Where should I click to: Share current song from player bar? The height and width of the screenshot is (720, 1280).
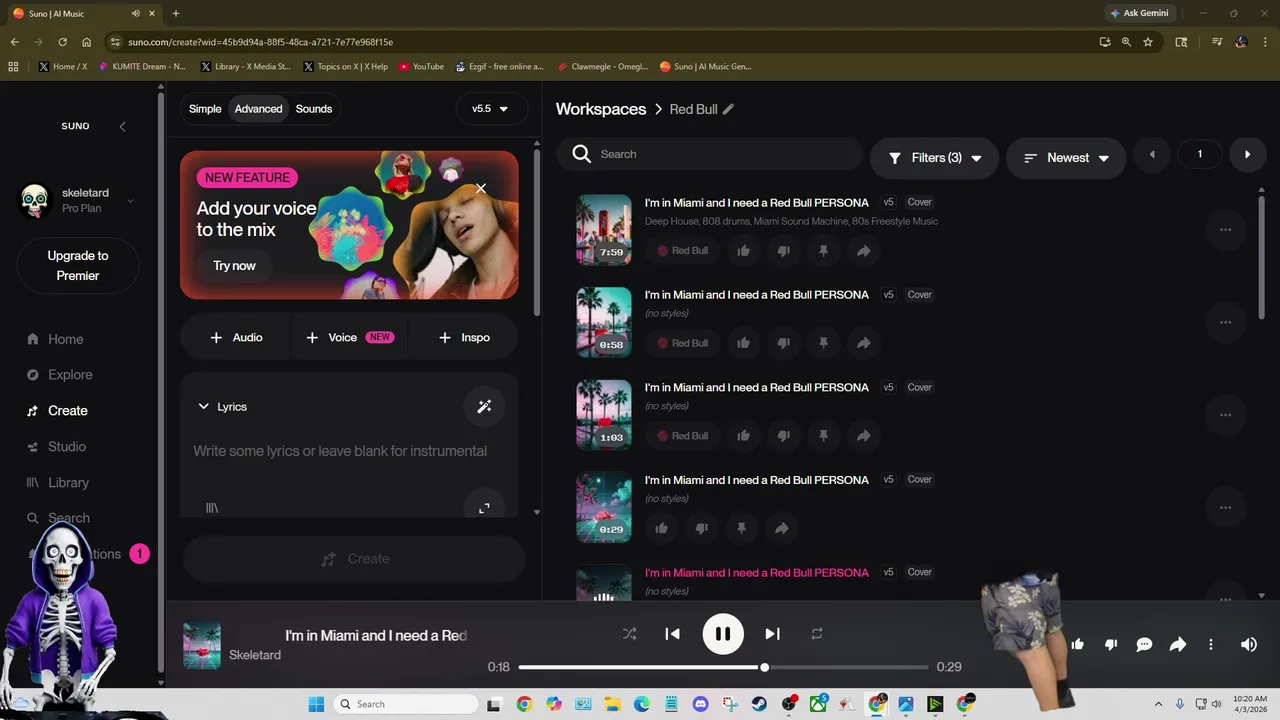point(1178,645)
